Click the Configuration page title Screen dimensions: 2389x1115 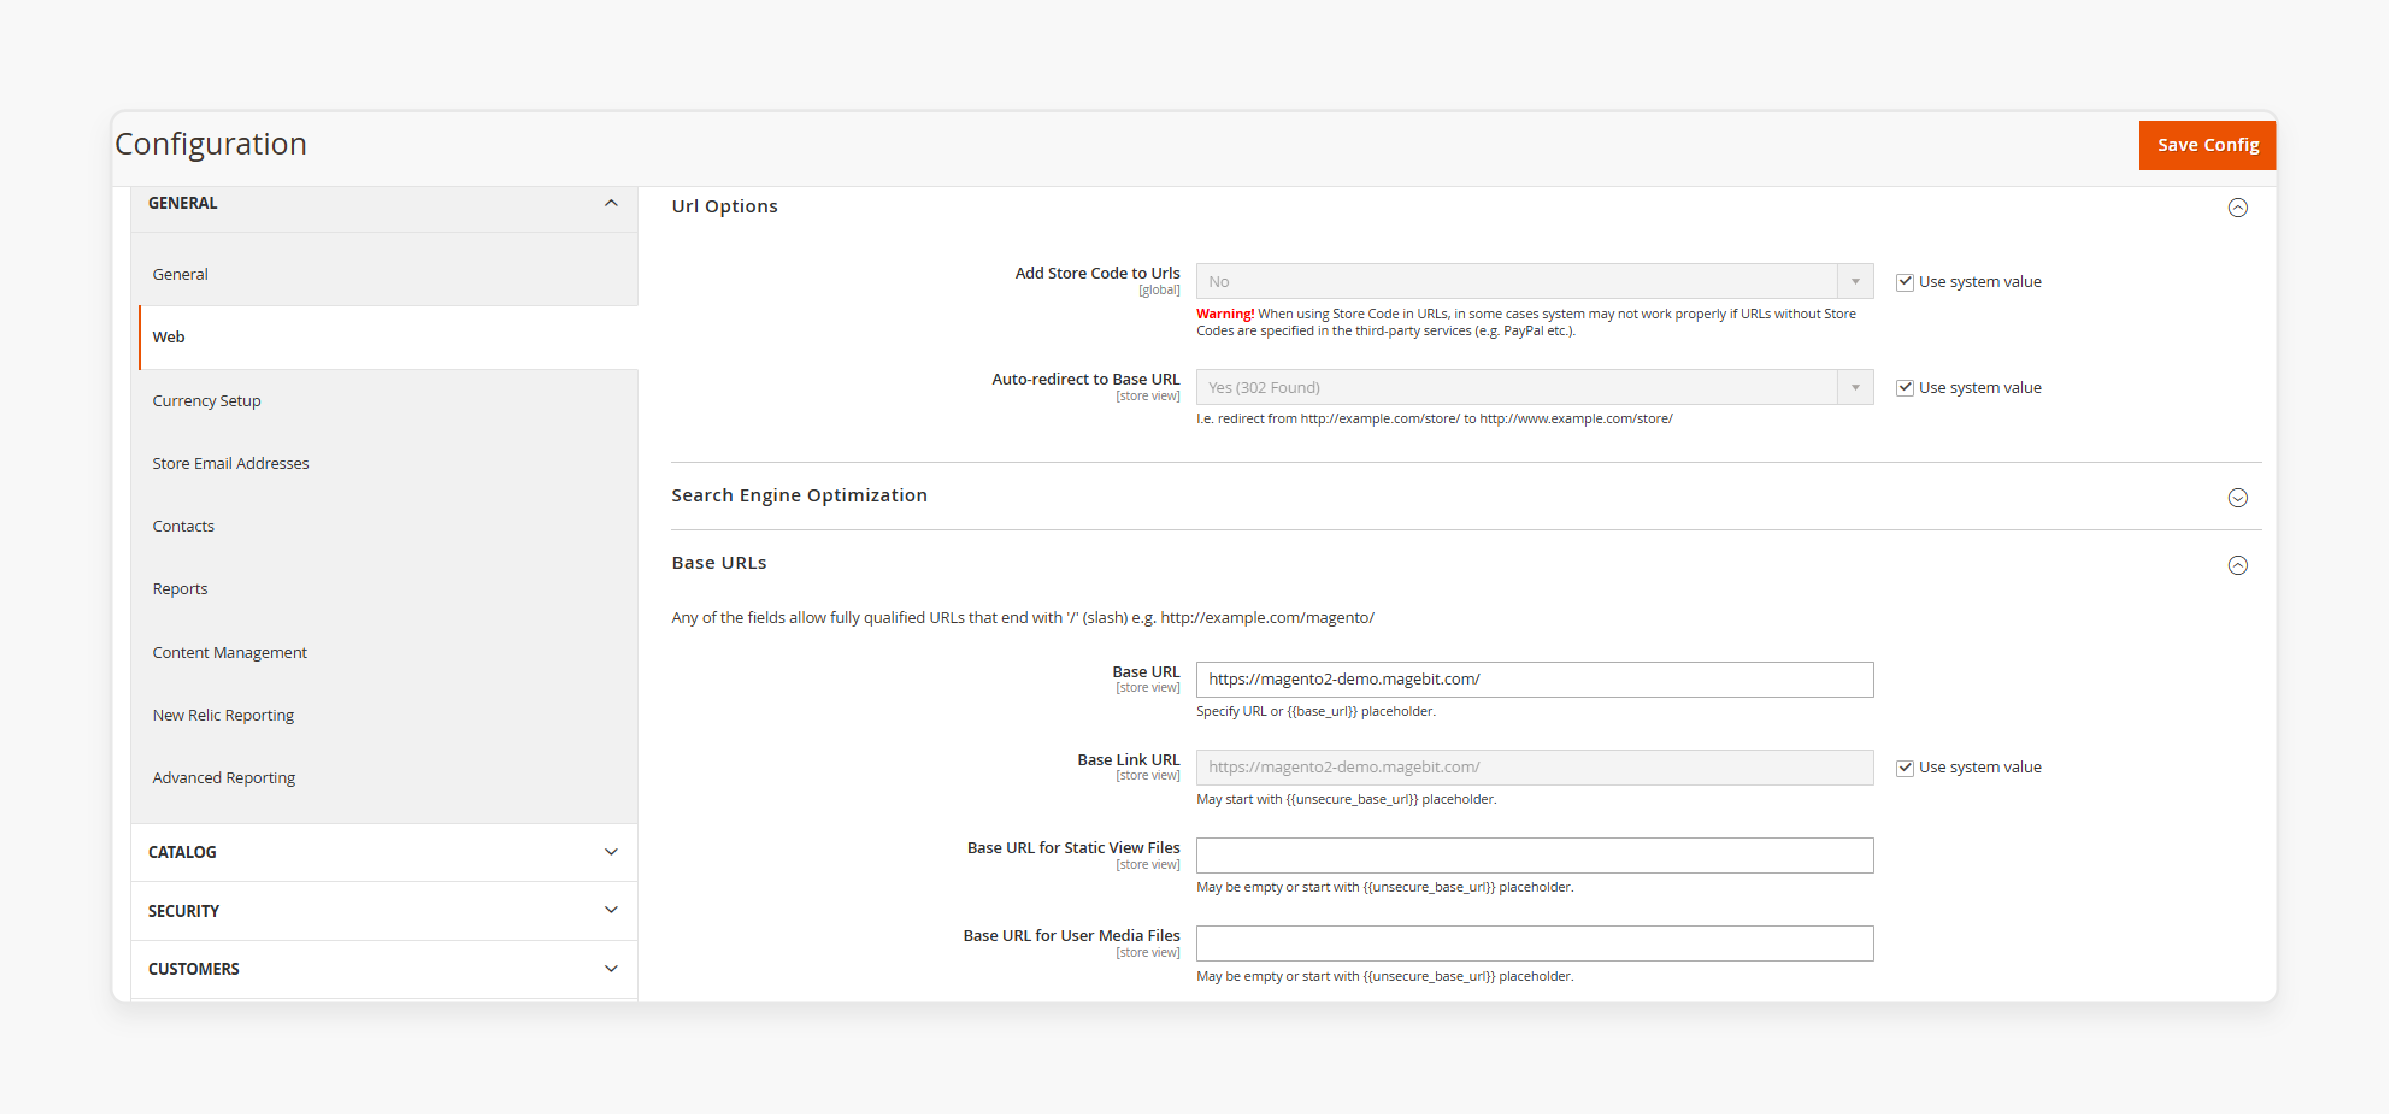pos(210,144)
